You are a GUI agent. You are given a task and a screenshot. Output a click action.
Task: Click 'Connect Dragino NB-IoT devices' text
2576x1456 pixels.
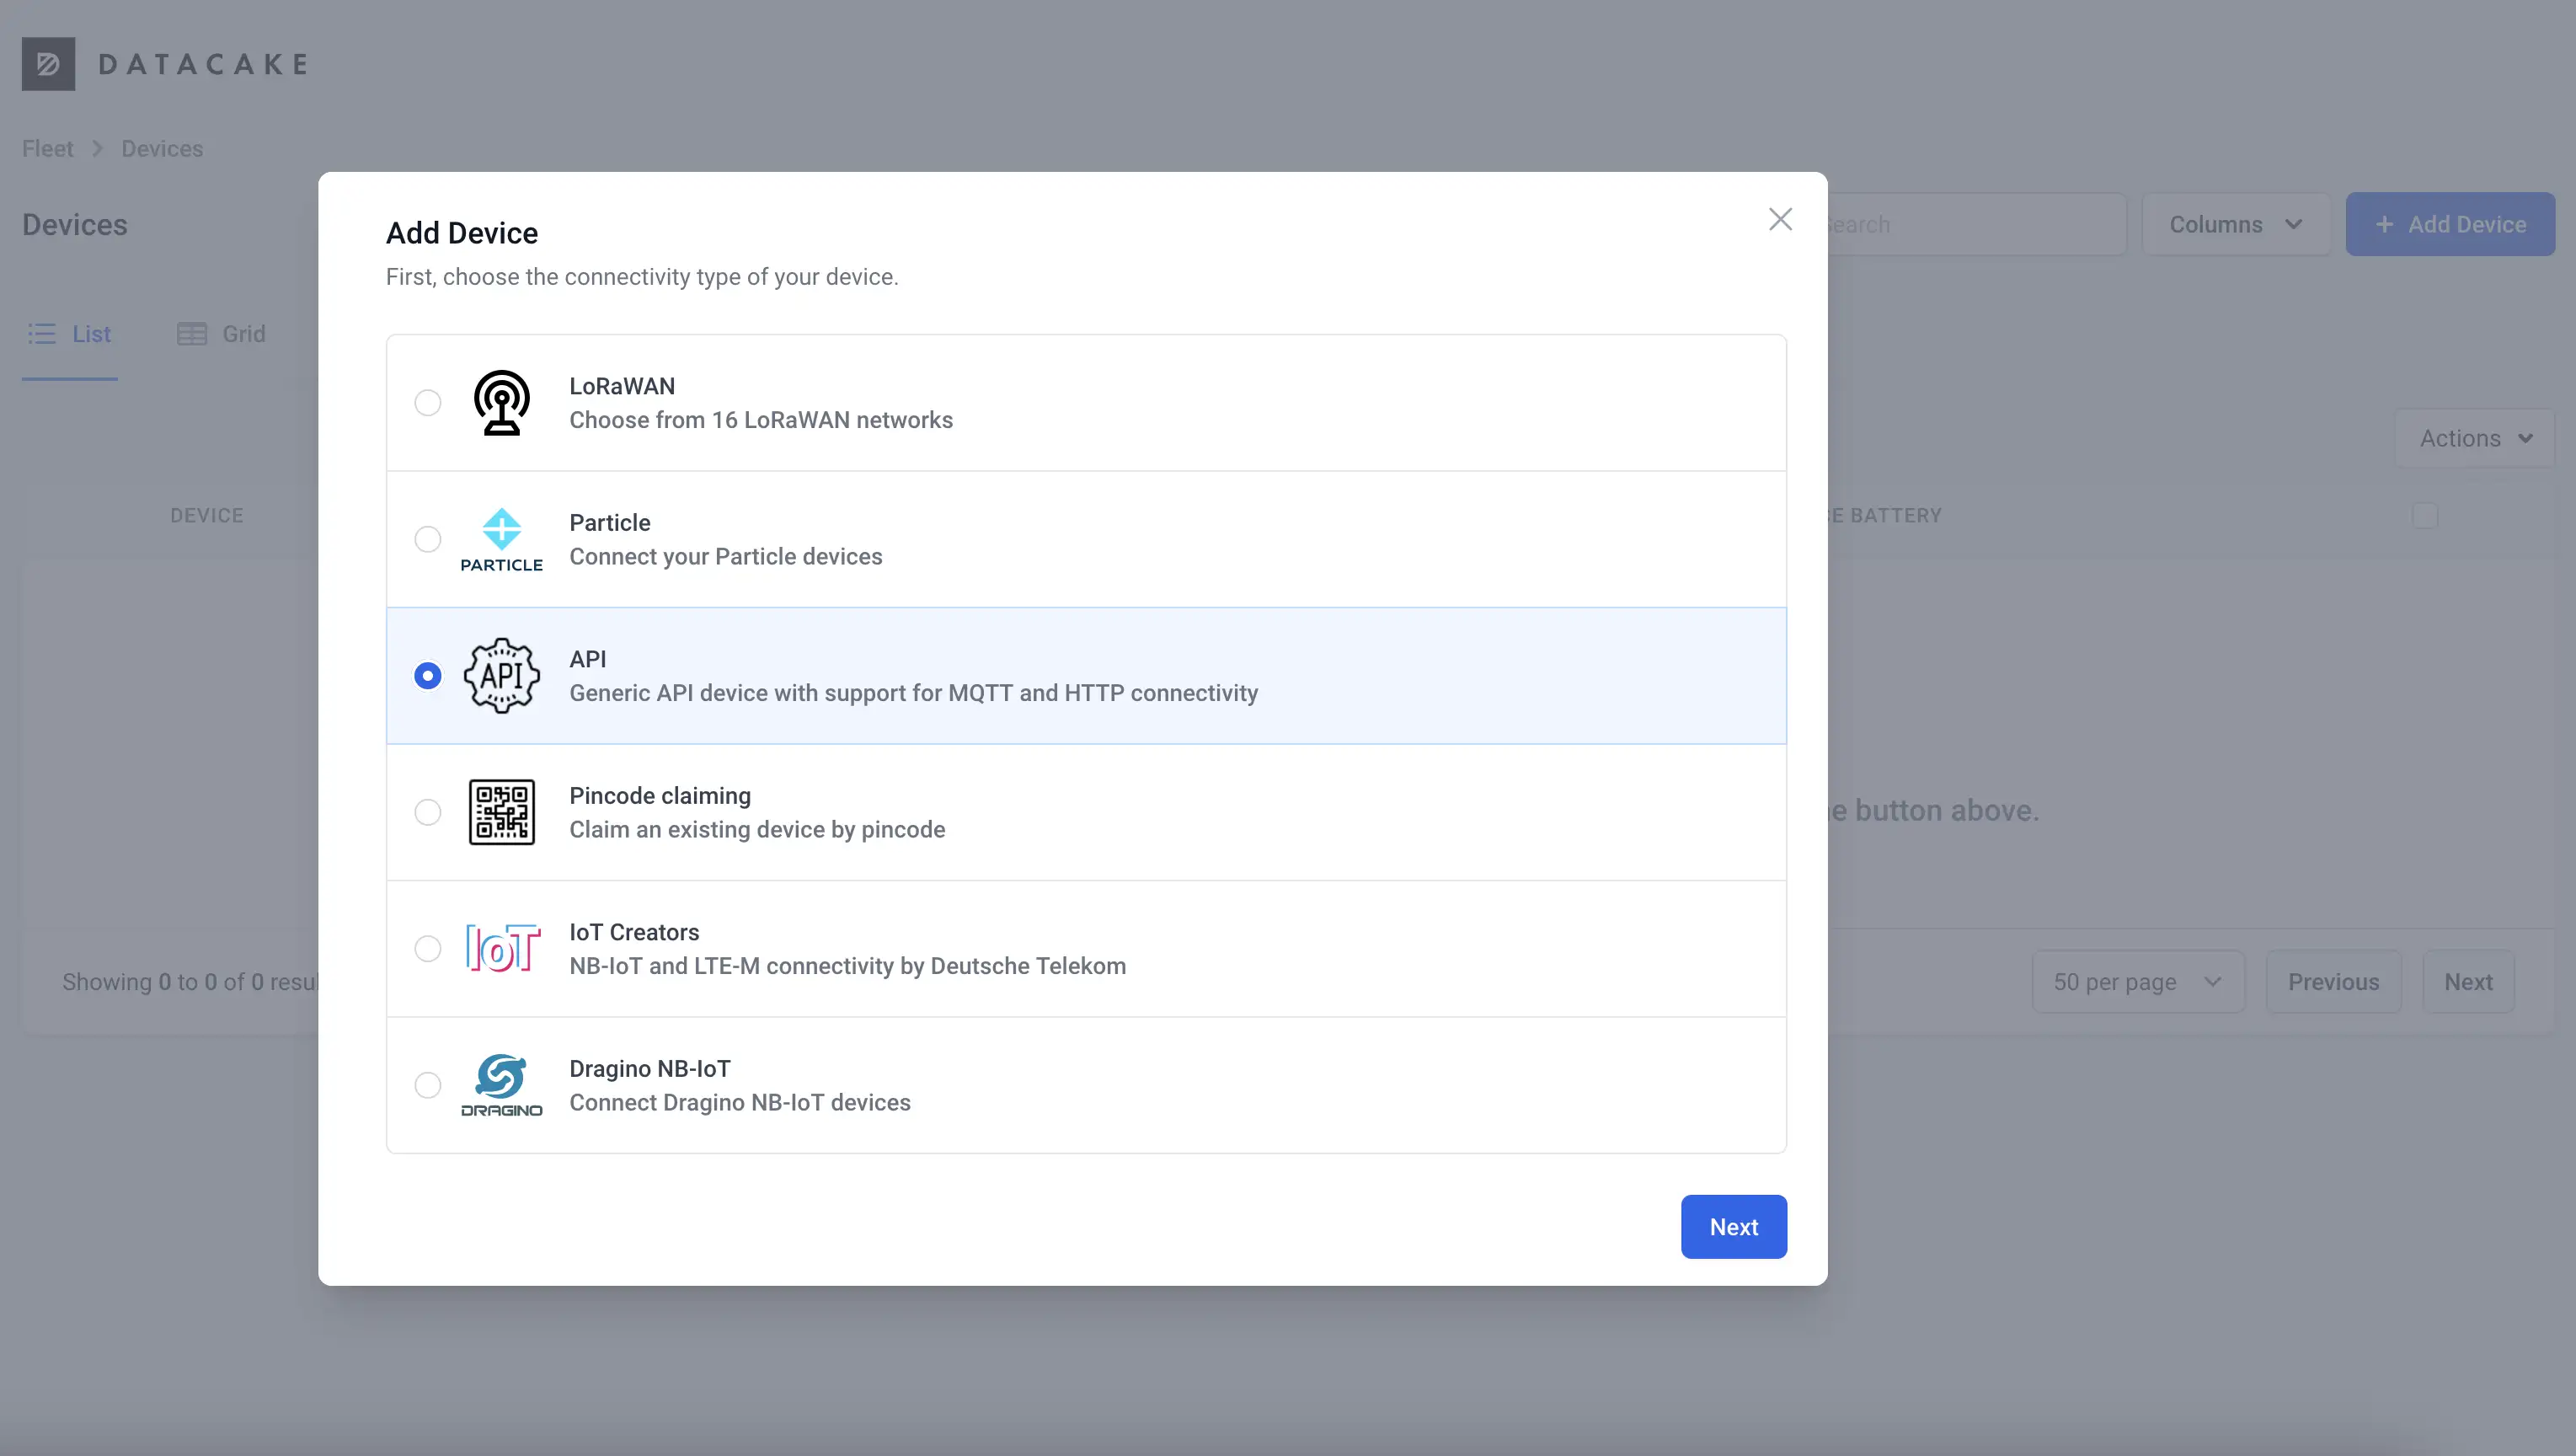point(740,1102)
